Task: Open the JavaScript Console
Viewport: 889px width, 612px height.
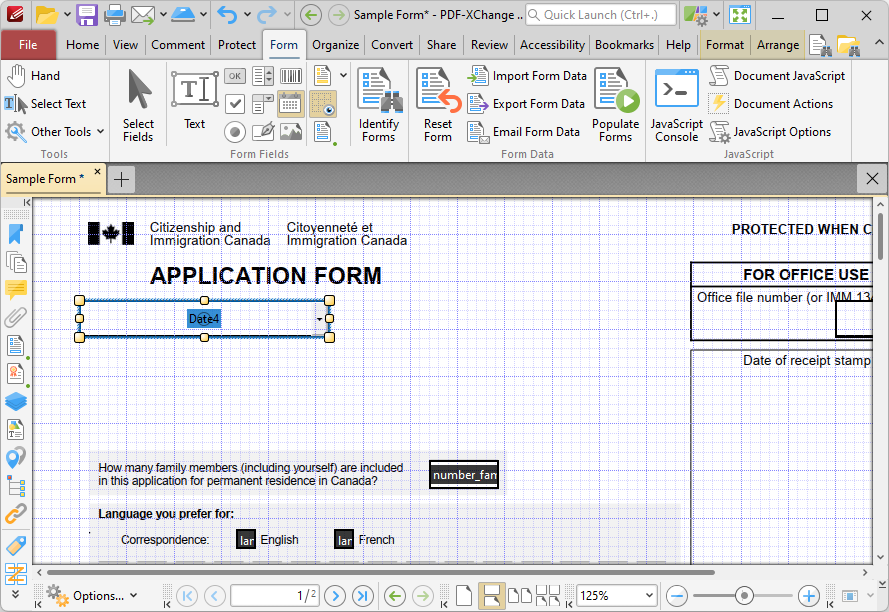Action: [x=676, y=105]
